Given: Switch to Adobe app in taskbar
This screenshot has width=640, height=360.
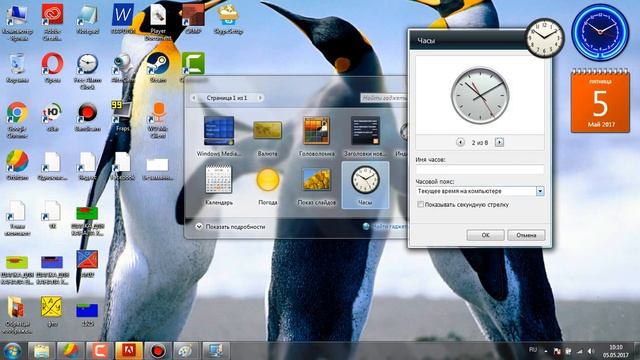Looking at the screenshot, I should click(x=129, y=351).
